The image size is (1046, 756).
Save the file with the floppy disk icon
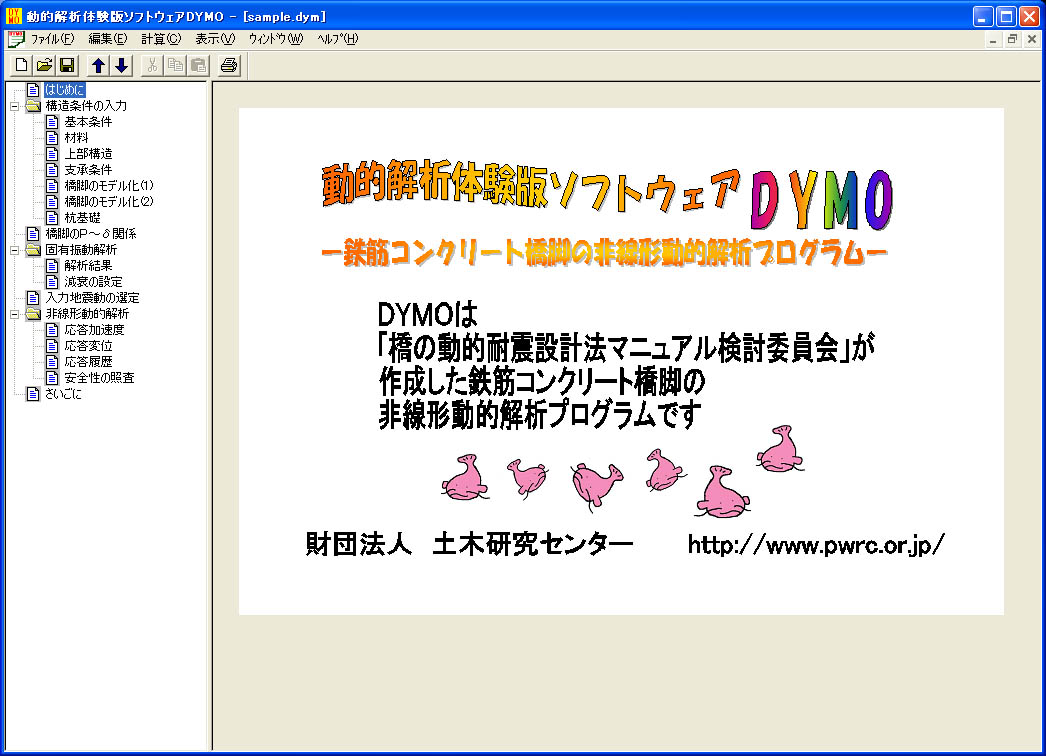pos(67,65)
